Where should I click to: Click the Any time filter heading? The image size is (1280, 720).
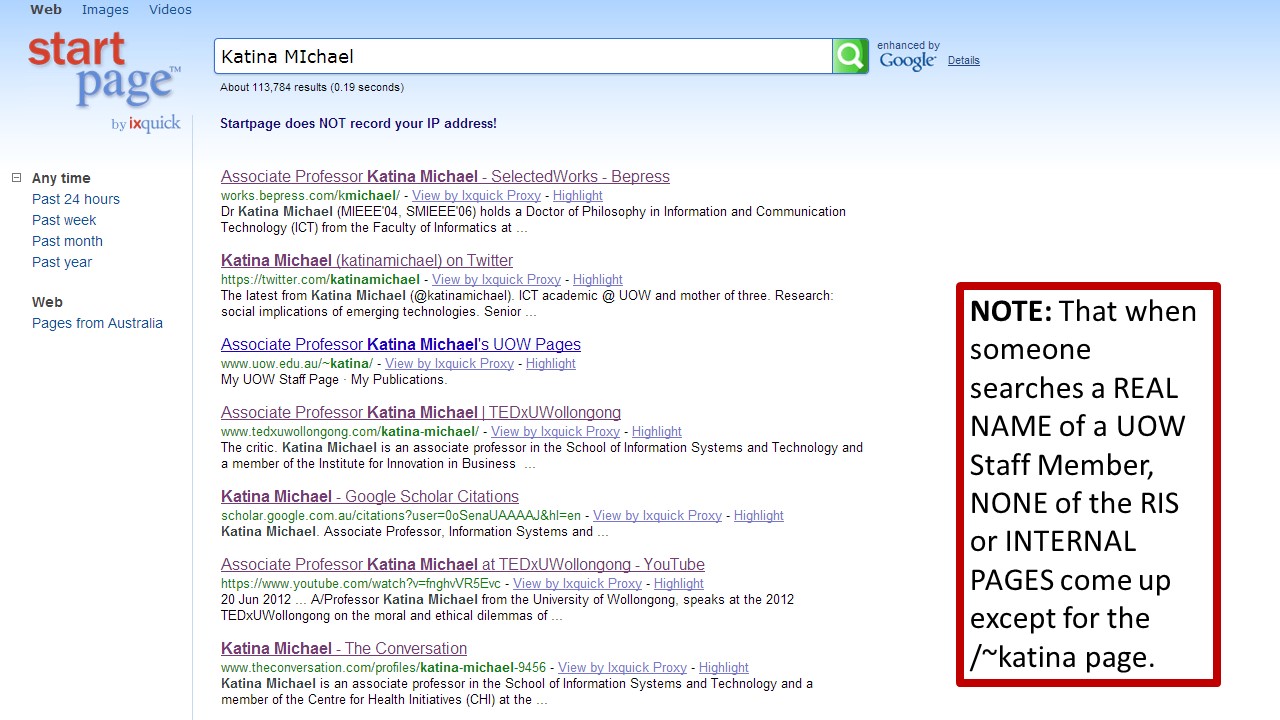[x=61, y=178]
